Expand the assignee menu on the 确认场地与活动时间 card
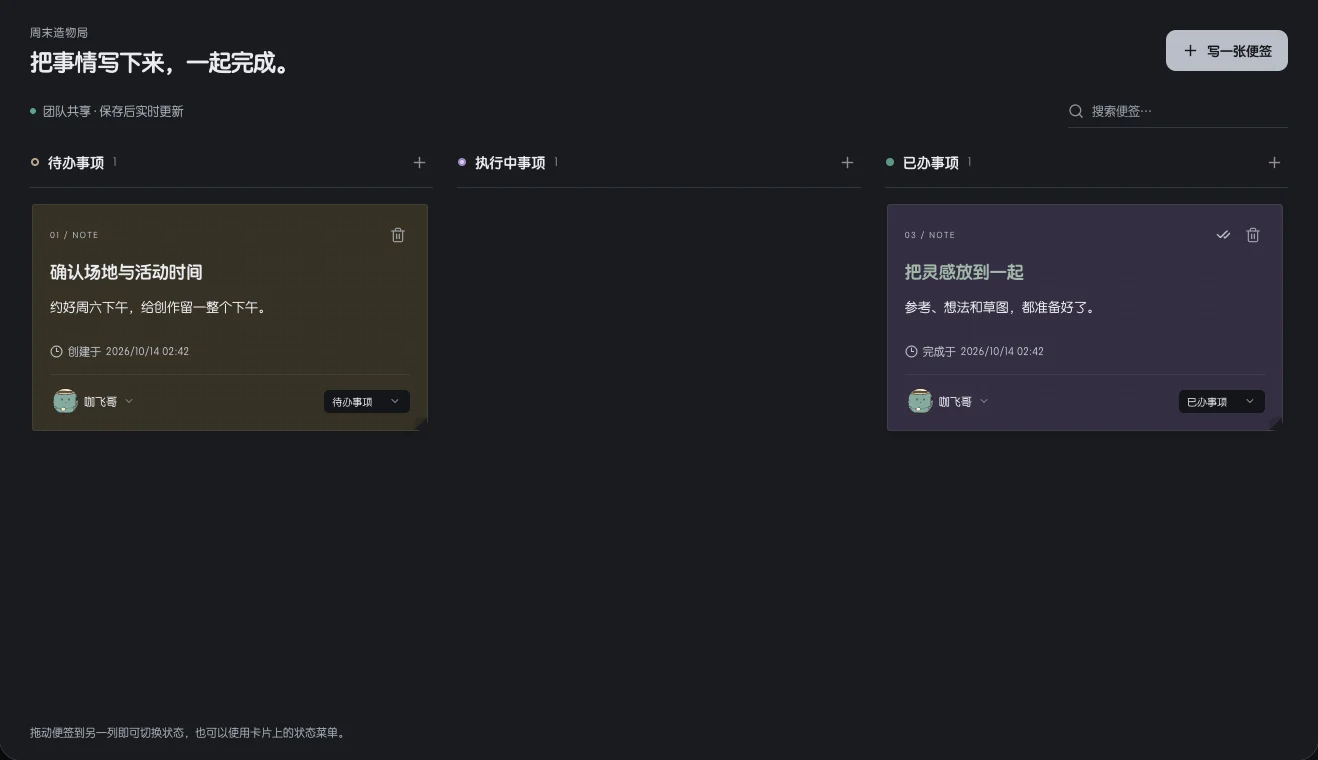The width and height of the screenshot is (1318, 760). click(129, 401)
